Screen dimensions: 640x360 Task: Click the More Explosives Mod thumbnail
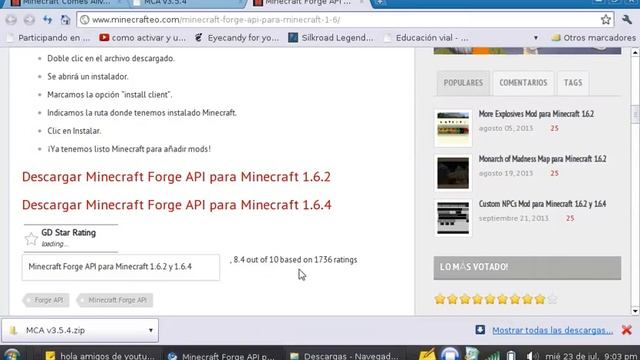click(x=453, y=128)
